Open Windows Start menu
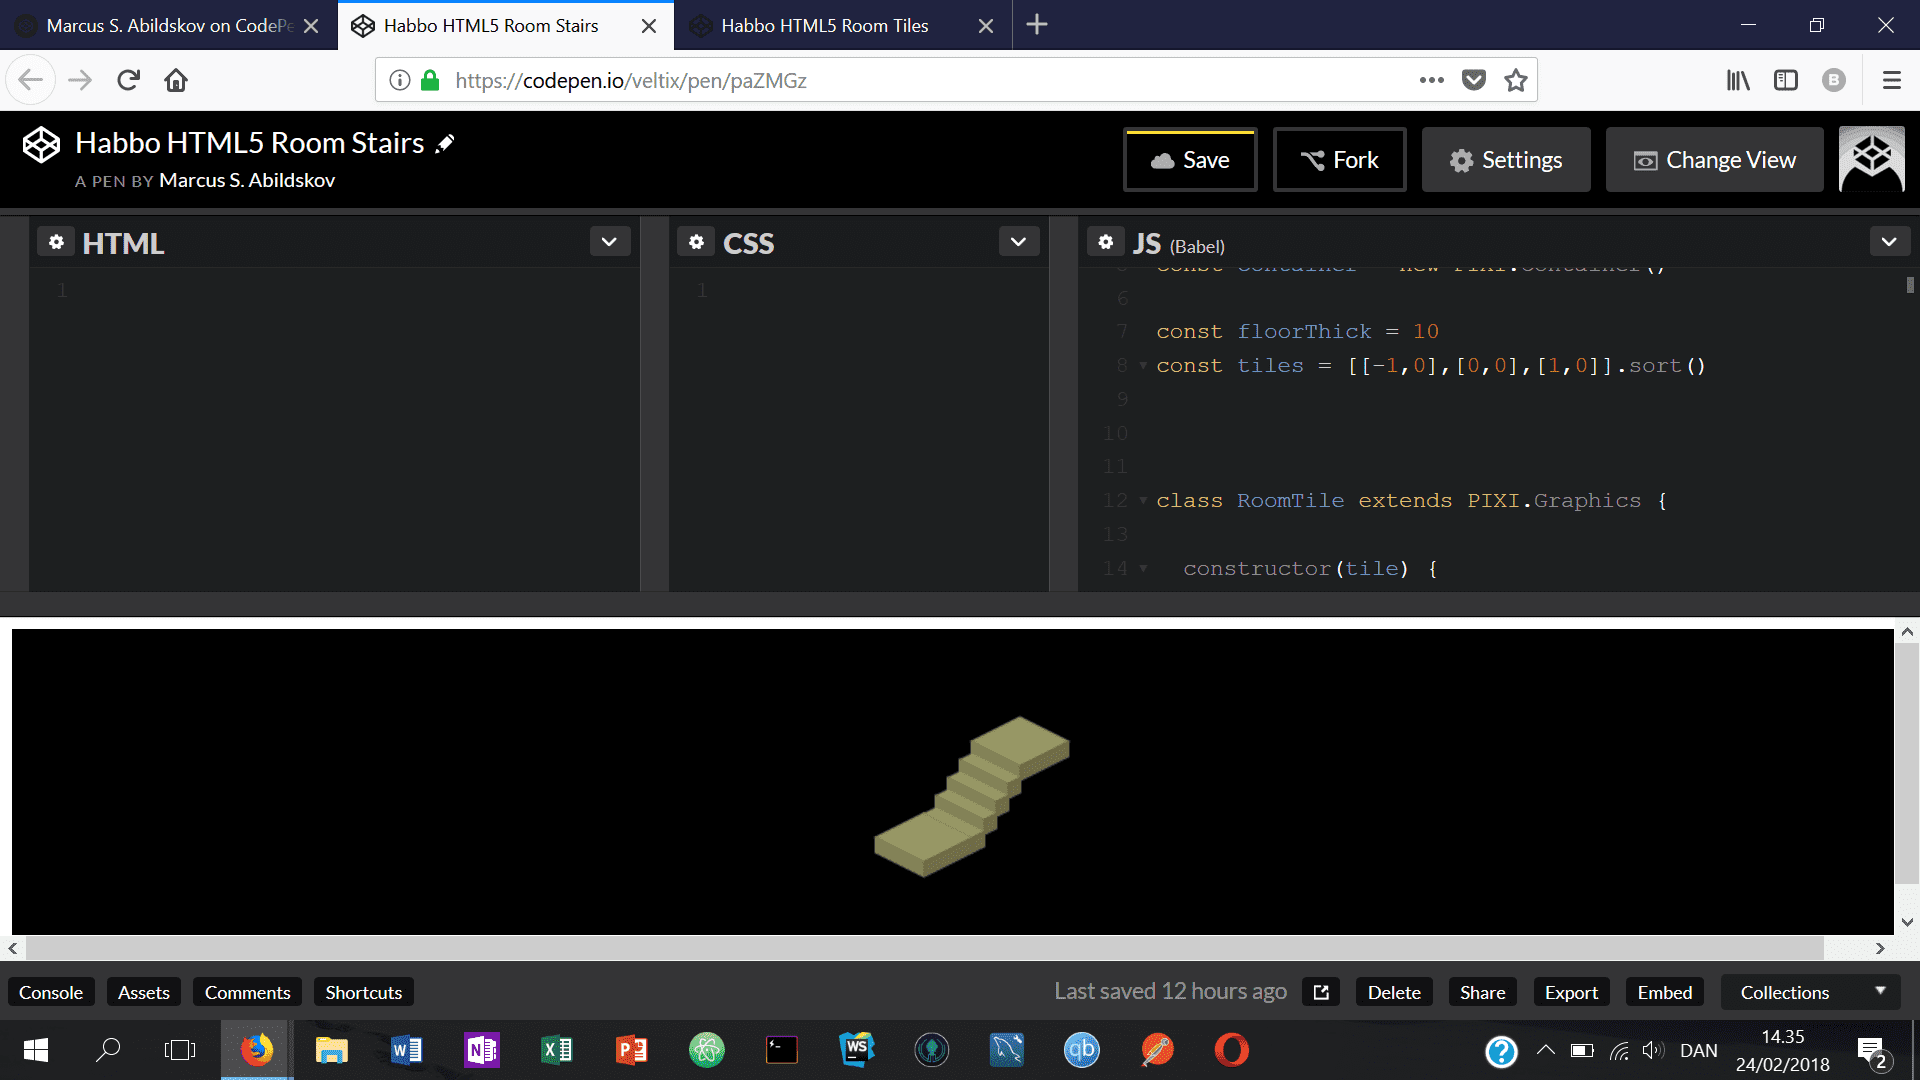The width and height of the screenshot is (1920, 1080). coord(36,1050)
